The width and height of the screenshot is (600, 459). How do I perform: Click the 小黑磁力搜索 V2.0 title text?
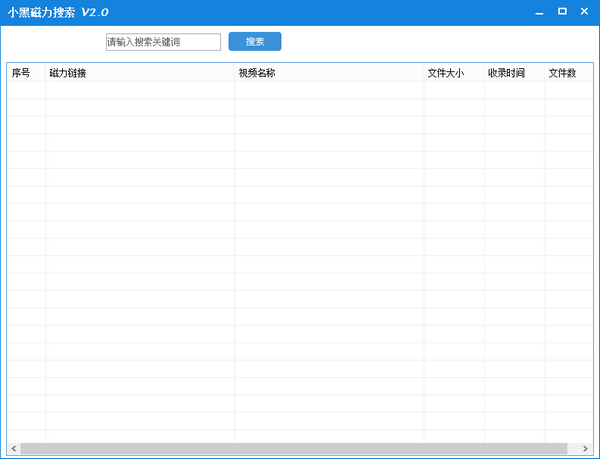(58, 12)
